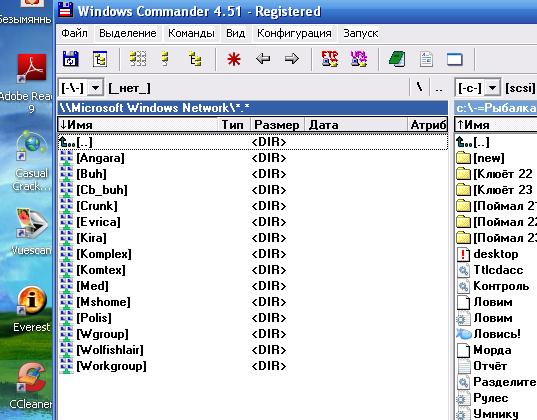Select the [Evrica] network group
This screenshot has width=537, height=420.
click(x=253, y=222)
